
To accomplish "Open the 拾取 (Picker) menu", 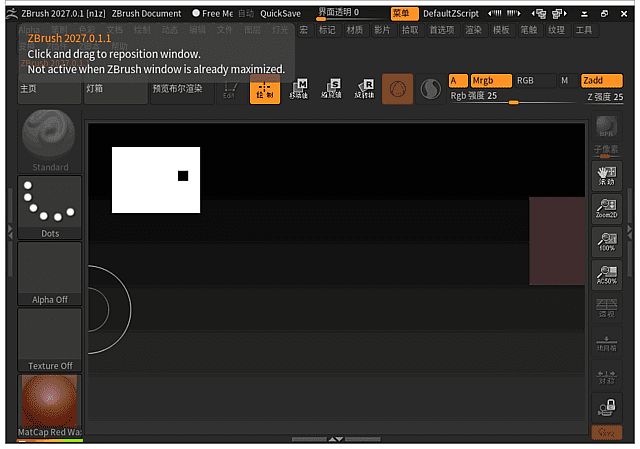I will tap(410, 30).
